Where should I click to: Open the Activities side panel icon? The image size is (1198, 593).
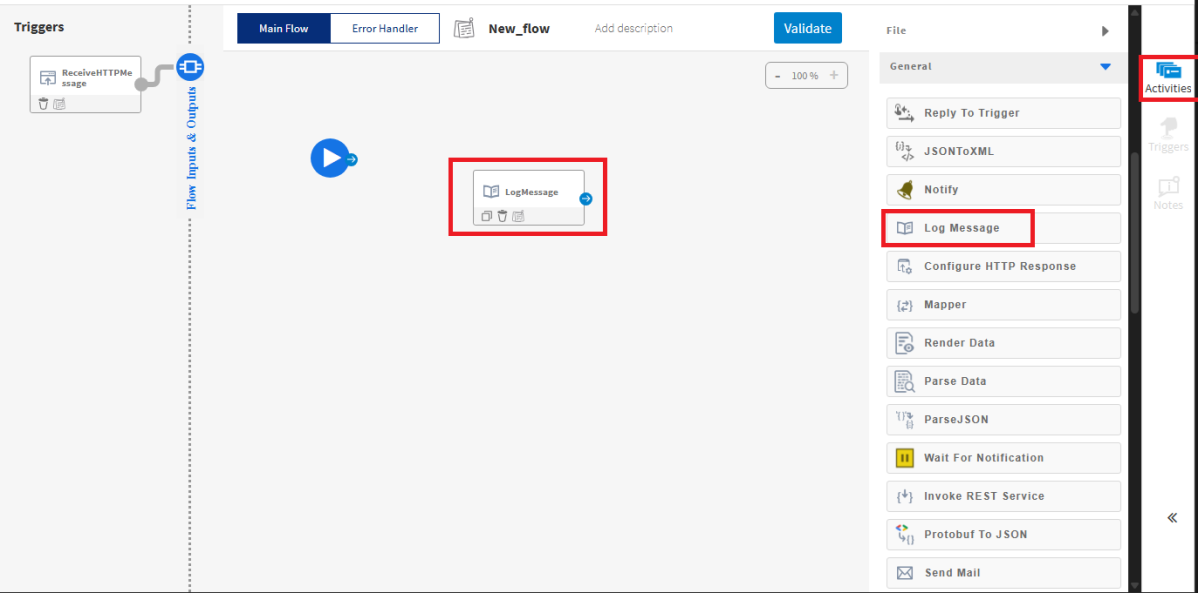click(x=1168, y=70)
